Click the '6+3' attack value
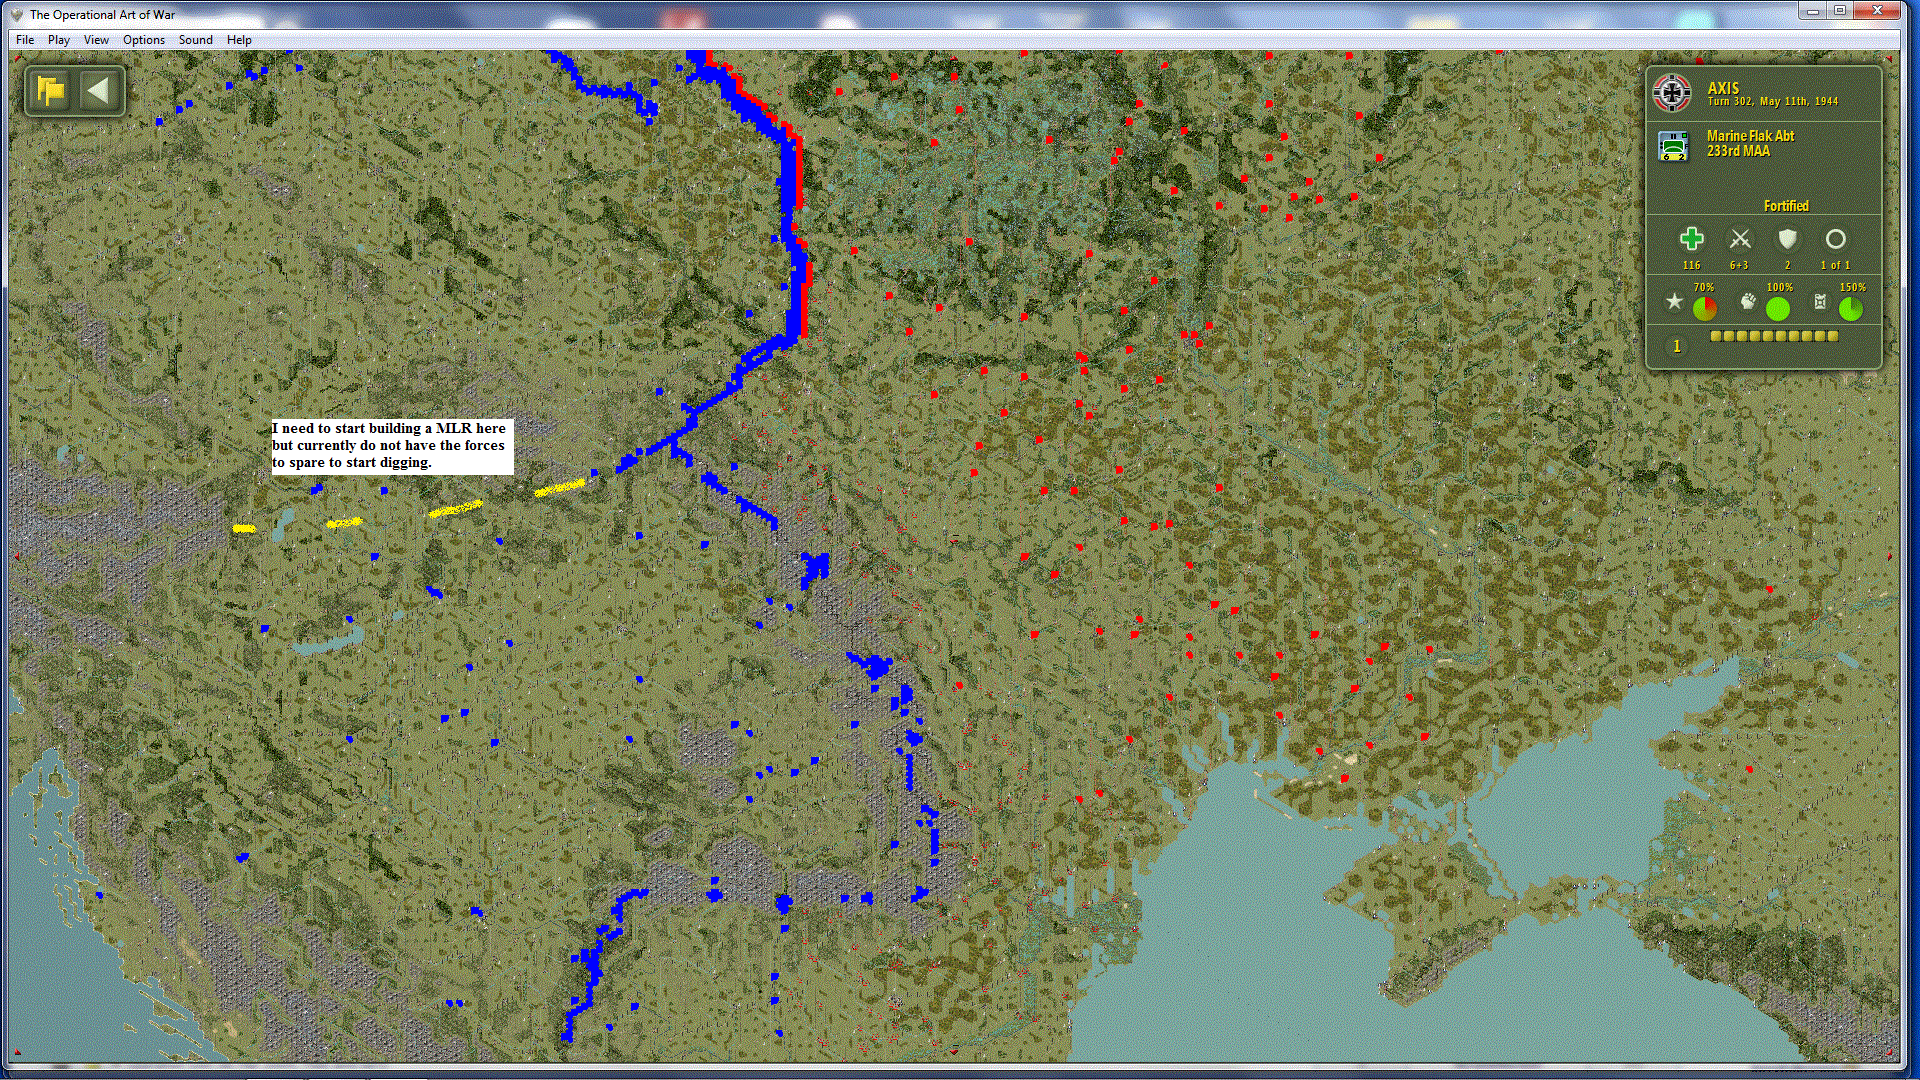 (x=1739, y=265)
